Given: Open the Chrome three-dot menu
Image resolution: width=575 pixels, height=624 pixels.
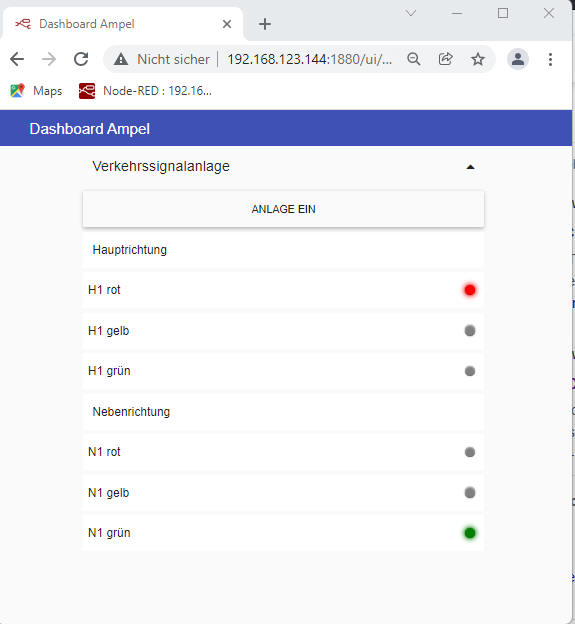Looking at the screenshot, I should (x=550, y=59).
